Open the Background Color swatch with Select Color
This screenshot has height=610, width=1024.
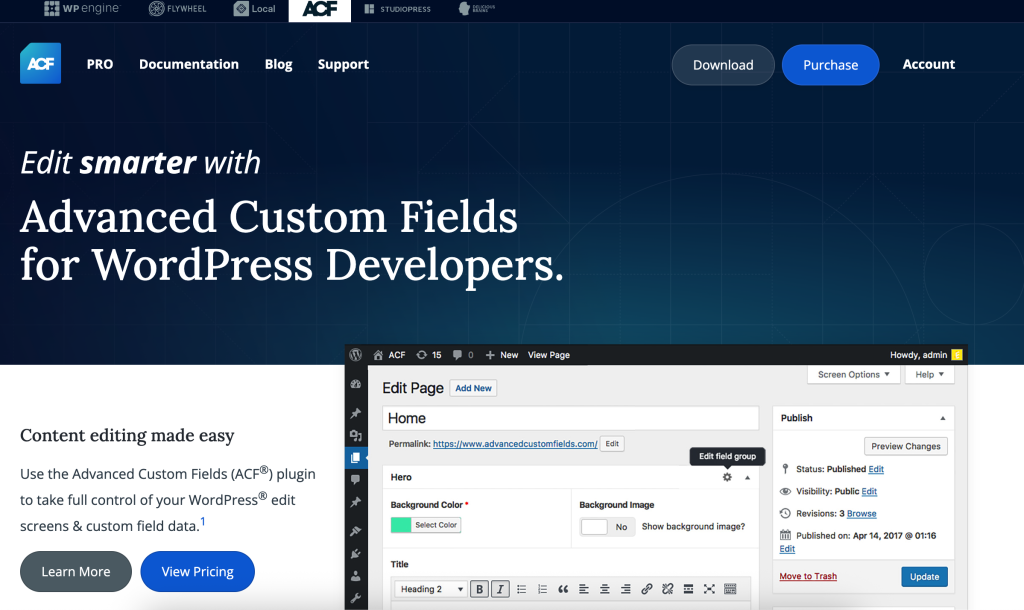point(426,524)
